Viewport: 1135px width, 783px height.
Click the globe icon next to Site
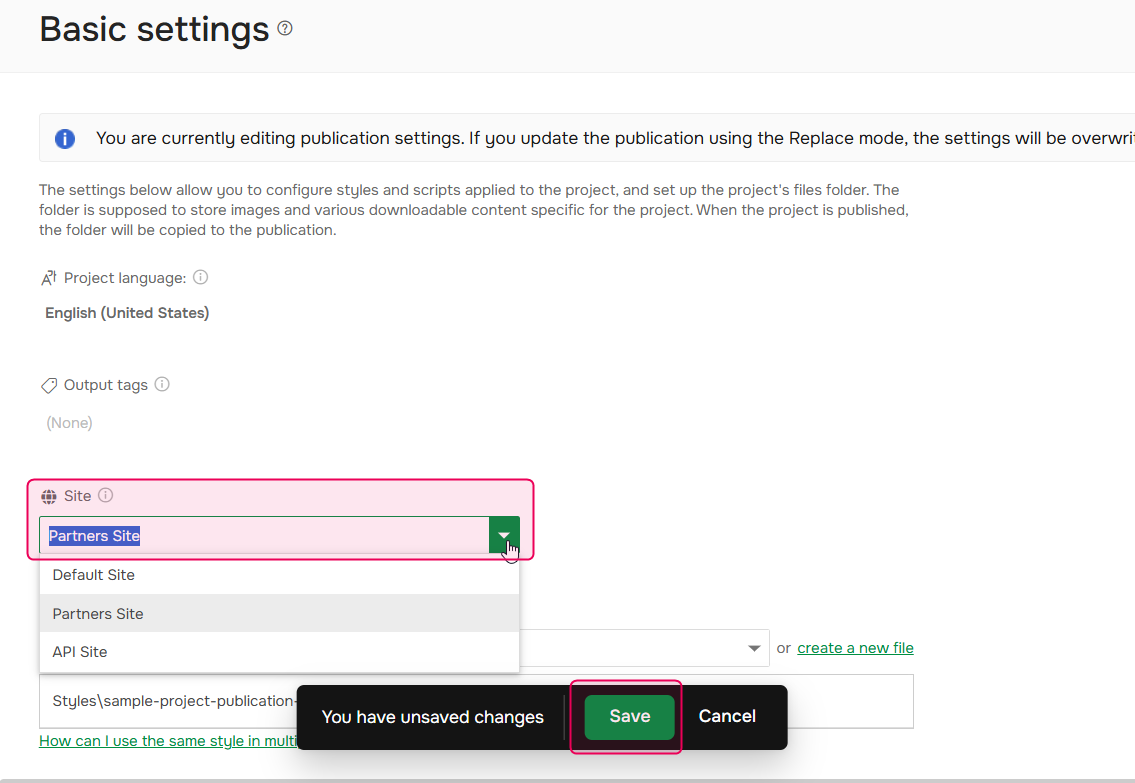[x=48, y=496]
